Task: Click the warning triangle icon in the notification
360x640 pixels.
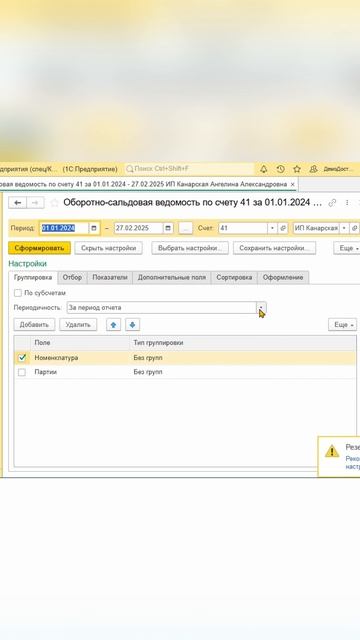Action: (332, 451)
